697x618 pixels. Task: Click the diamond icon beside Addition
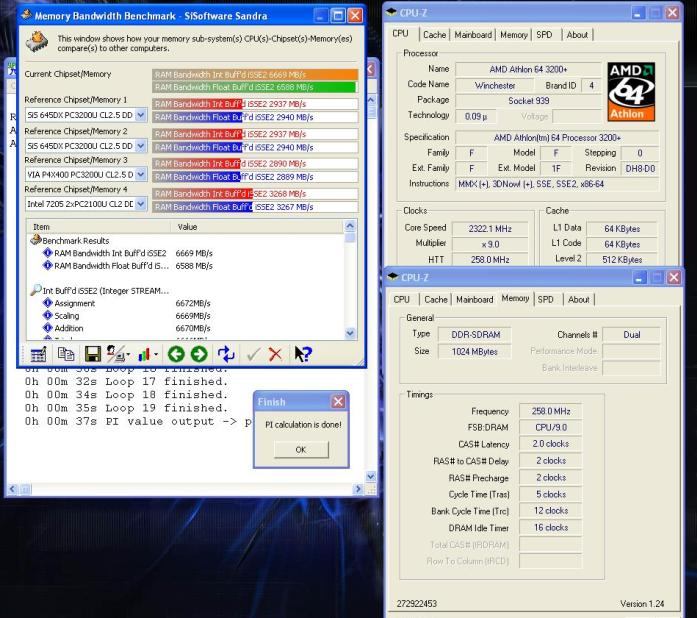pyautogui.click(x=48, y=328)
